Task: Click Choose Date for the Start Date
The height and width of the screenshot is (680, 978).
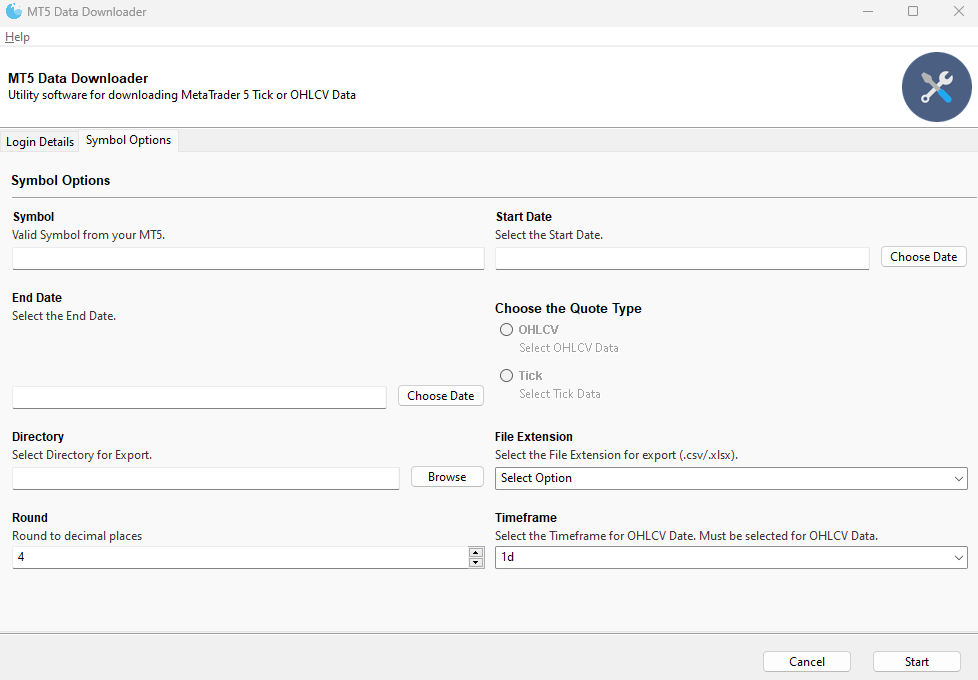Action: coord(922,256)
